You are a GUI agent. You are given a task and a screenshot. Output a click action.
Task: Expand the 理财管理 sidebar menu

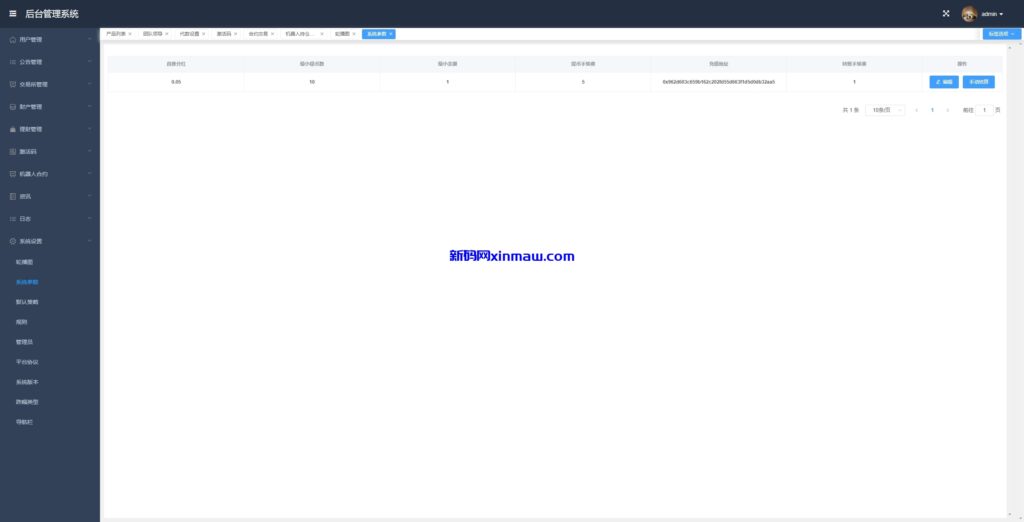tap(50, 129)
